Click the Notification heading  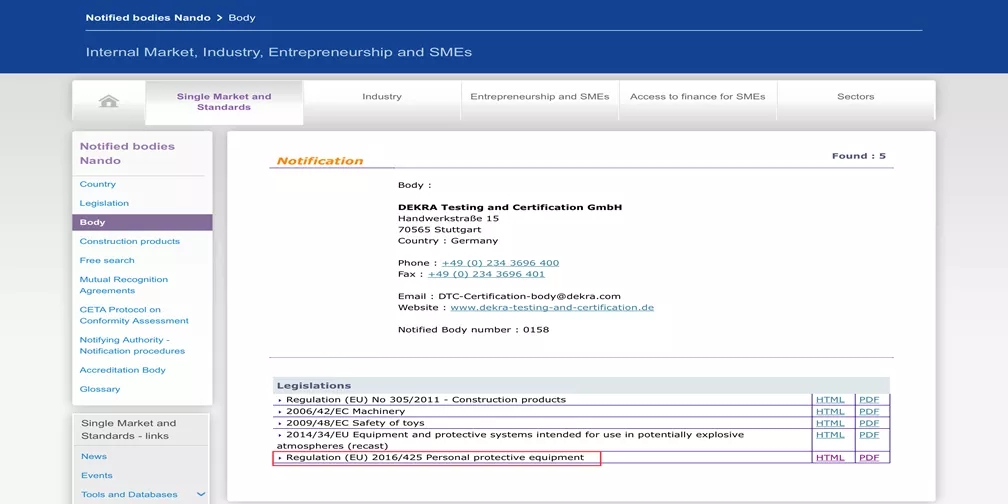[x=320, y=161]
